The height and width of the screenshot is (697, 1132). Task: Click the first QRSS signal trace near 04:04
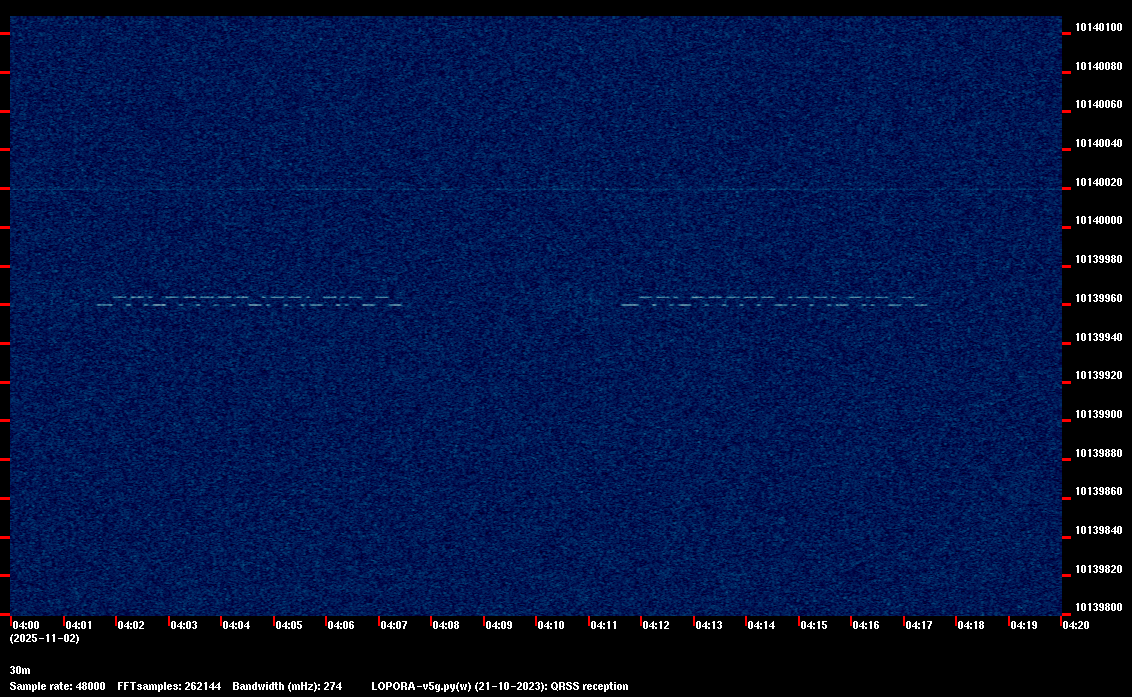click(249, 301)
